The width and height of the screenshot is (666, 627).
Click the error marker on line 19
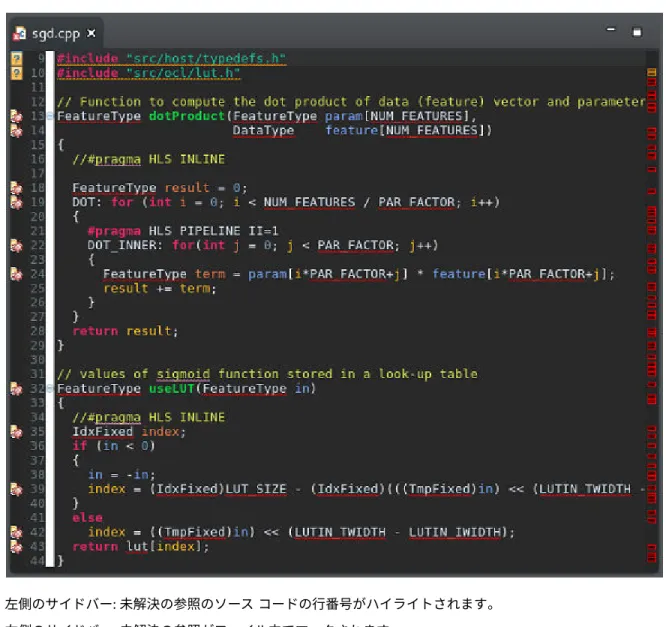17,202
